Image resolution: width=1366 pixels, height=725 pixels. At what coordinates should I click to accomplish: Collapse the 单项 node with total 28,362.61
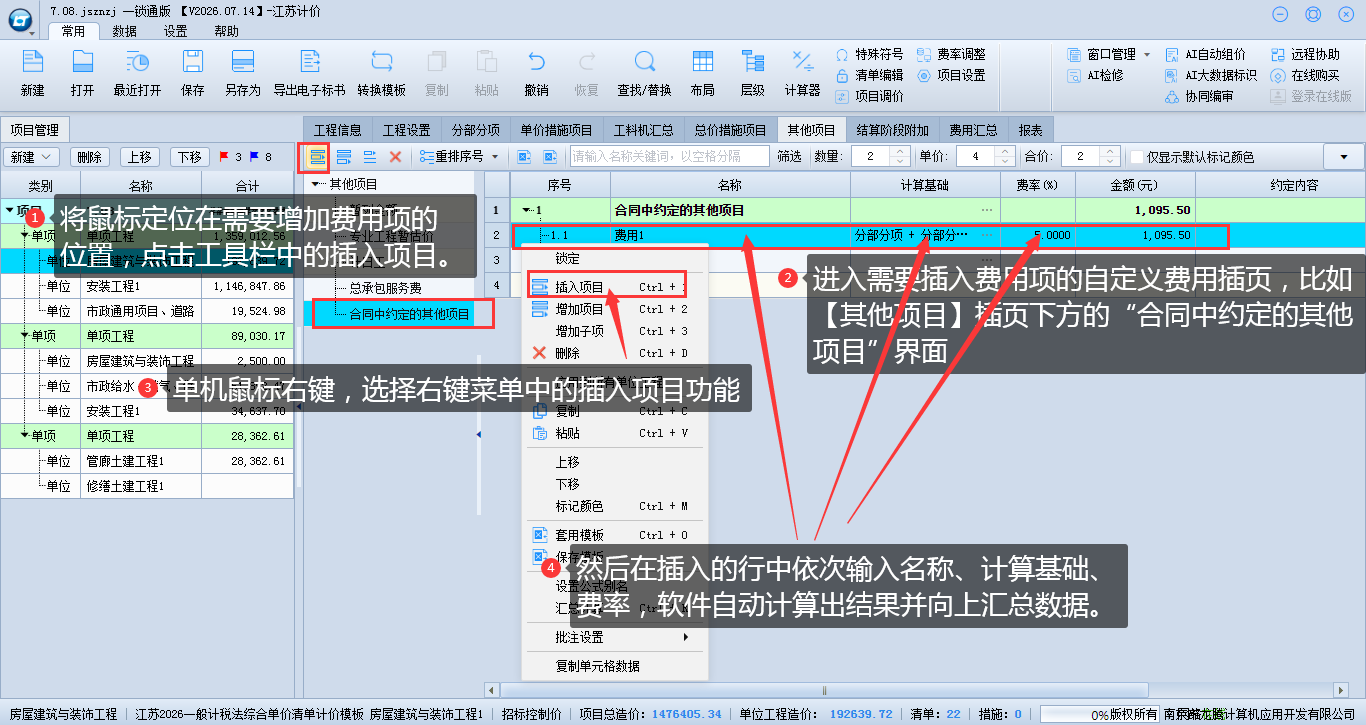pyautogui.click(x=25, y=436)
